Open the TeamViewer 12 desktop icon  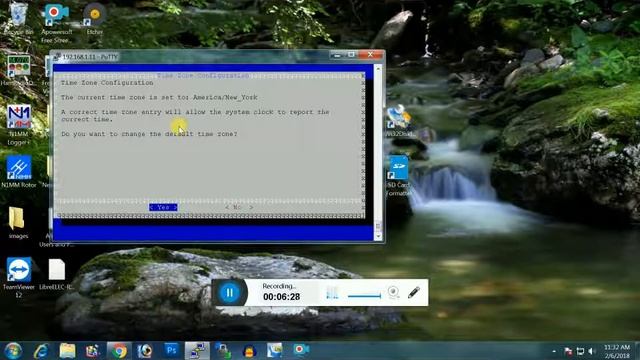pyautogui.click(x=18, y=278)
